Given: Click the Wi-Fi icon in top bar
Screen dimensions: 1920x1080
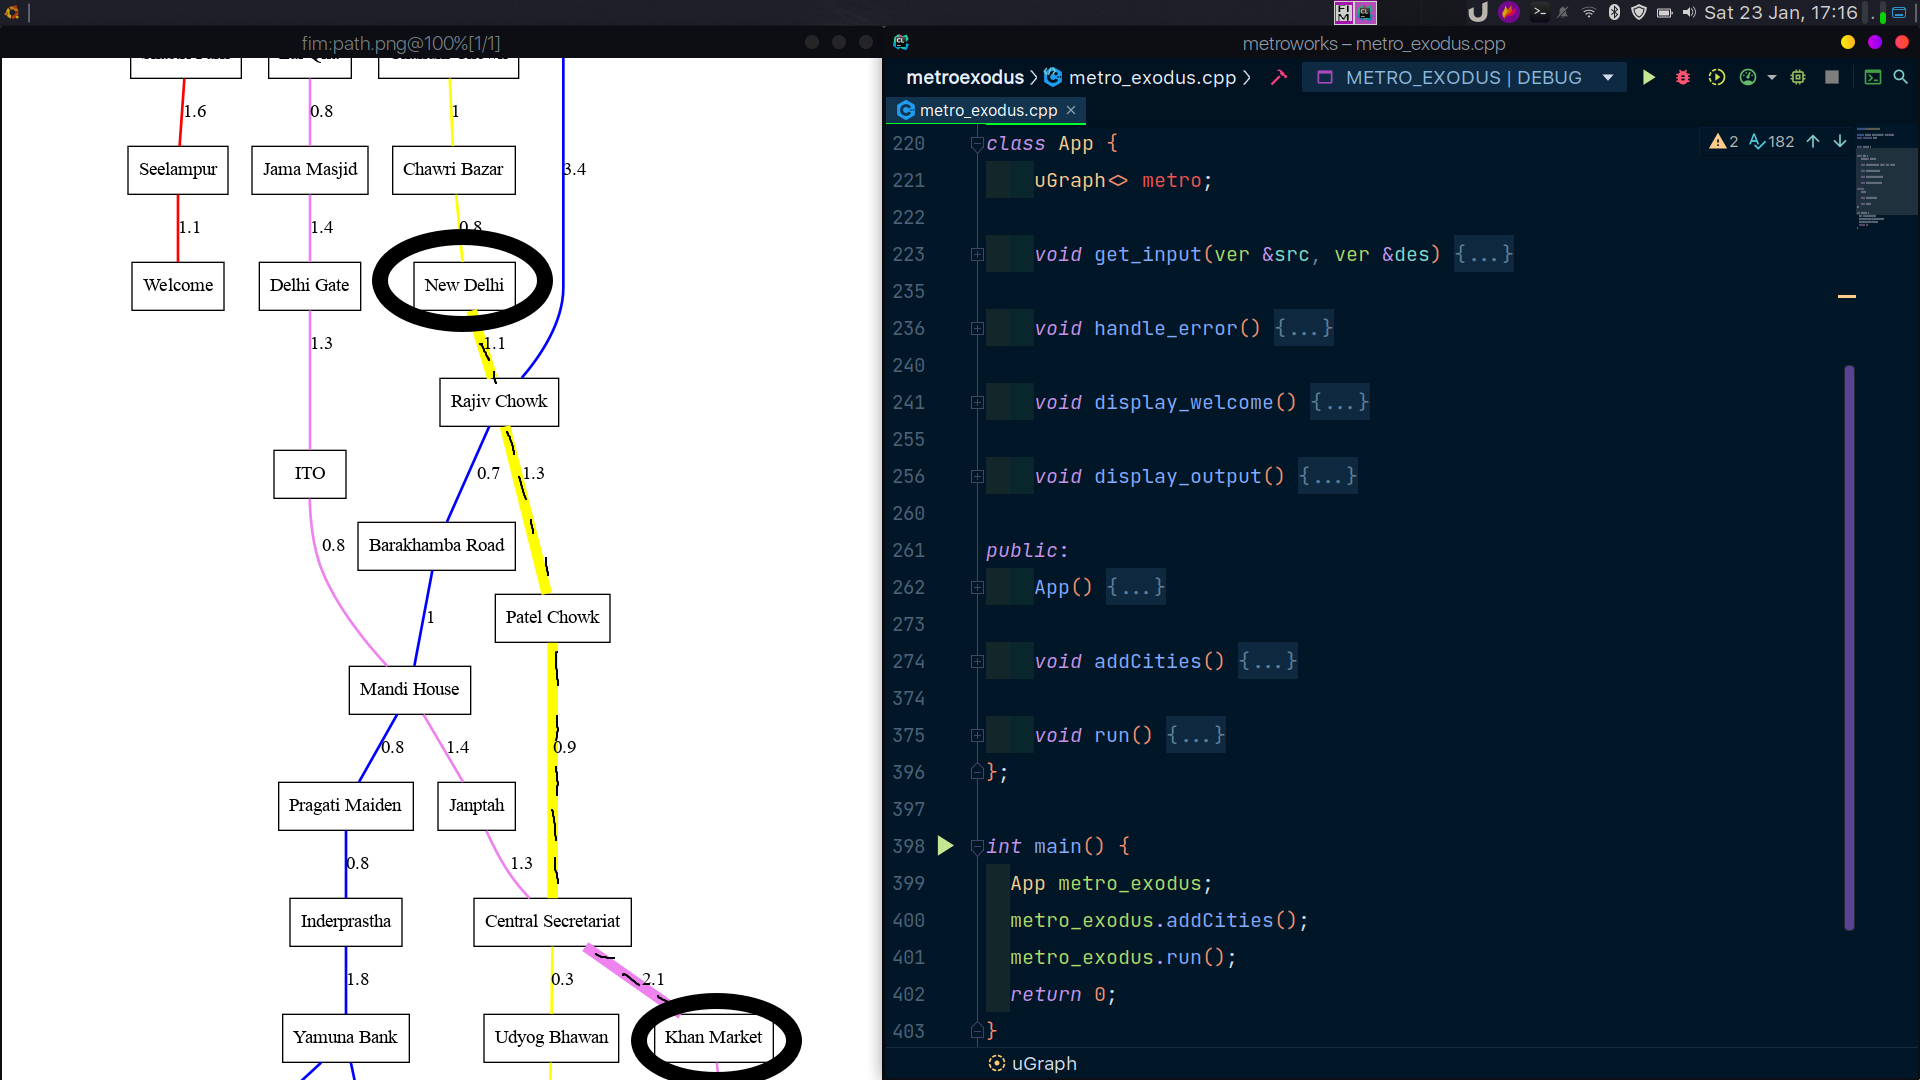Looking at the screenshot, I should [x=1589, y=12].
